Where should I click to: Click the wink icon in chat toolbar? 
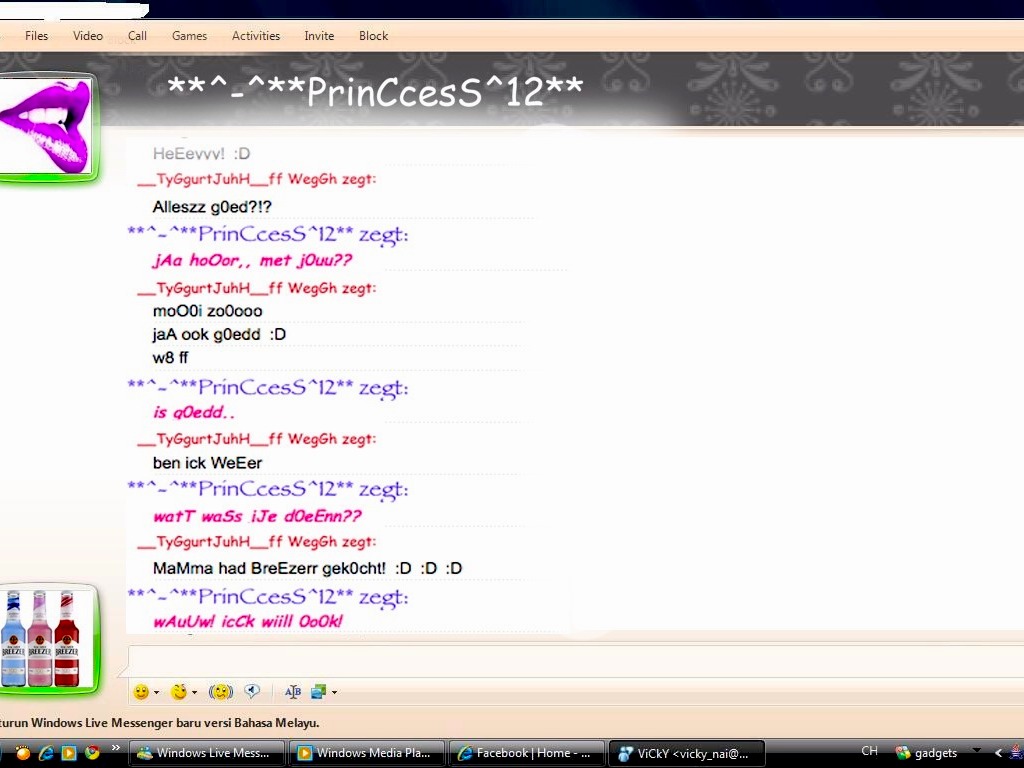pyautogui.click(x=179, y=692)
